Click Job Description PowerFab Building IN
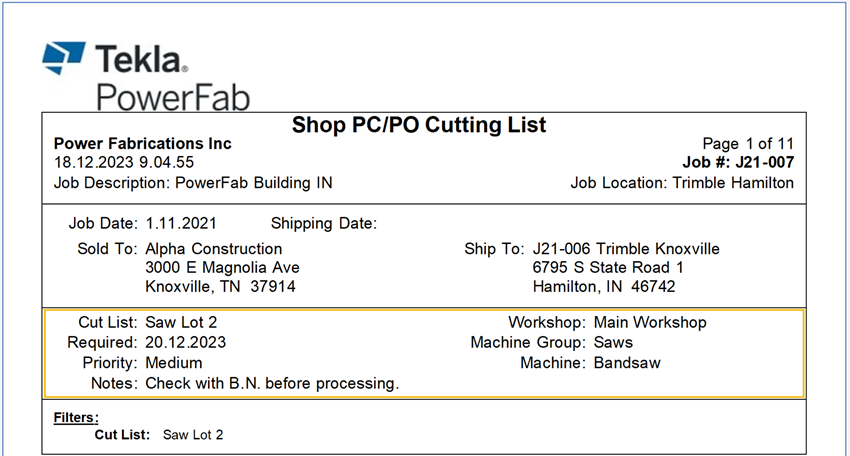This screenshot has width=850, height=456. point(192,183)
